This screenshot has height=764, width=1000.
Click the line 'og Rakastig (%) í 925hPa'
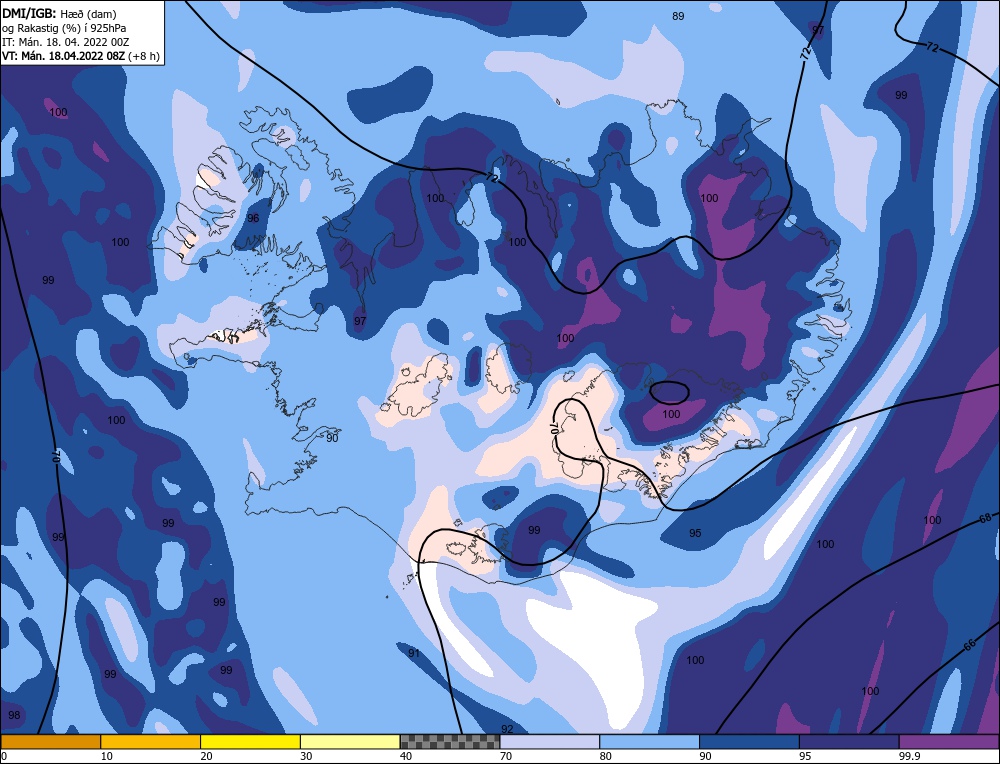[x=64, y=27]
